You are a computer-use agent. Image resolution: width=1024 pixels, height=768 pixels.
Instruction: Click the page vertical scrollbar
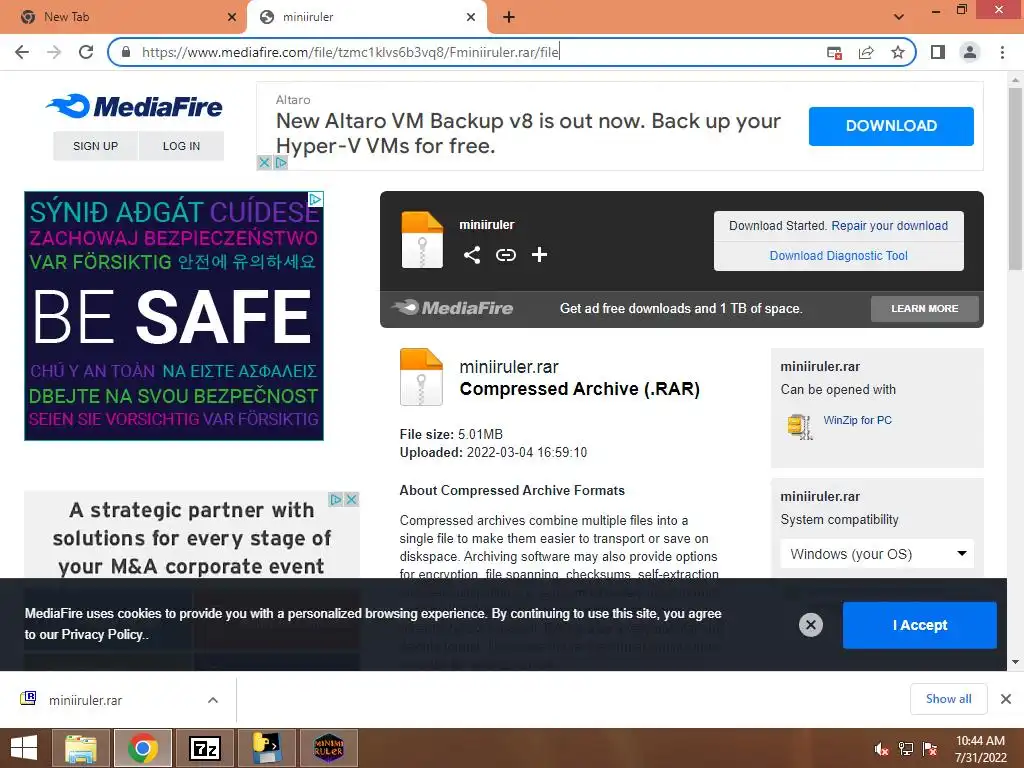1015,180
